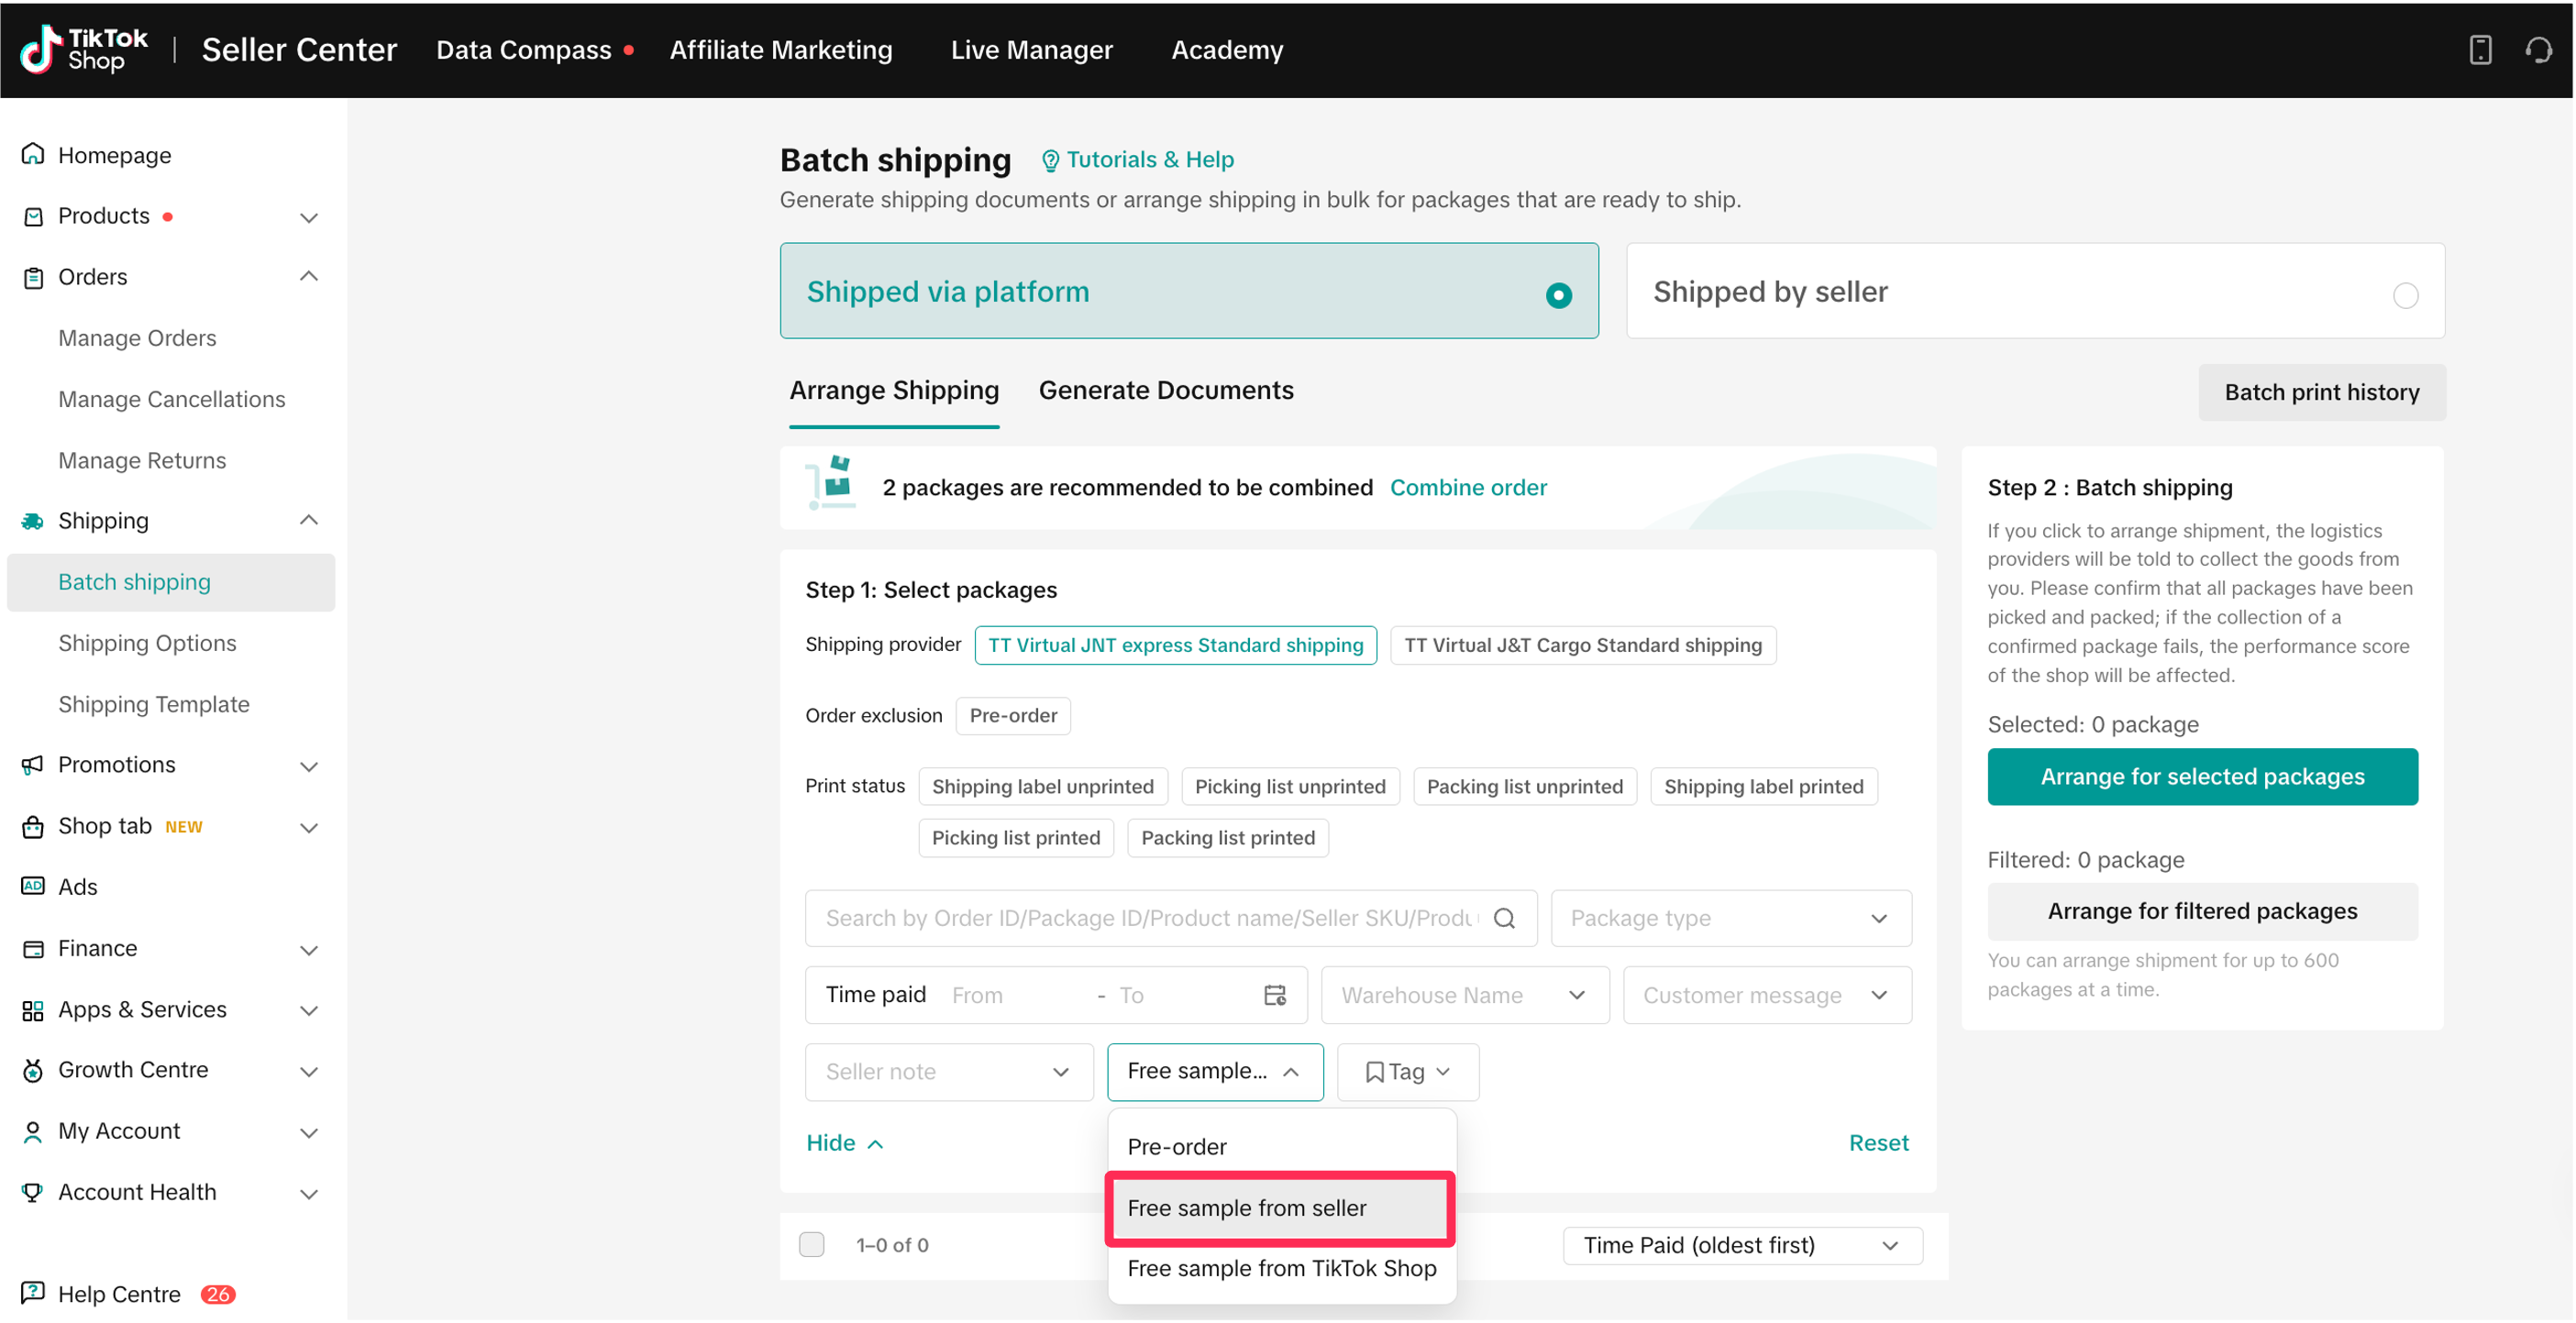Screen dimensions: 2576x1323
Task: Click Arrange for selected packages button
Action: 2202,776
